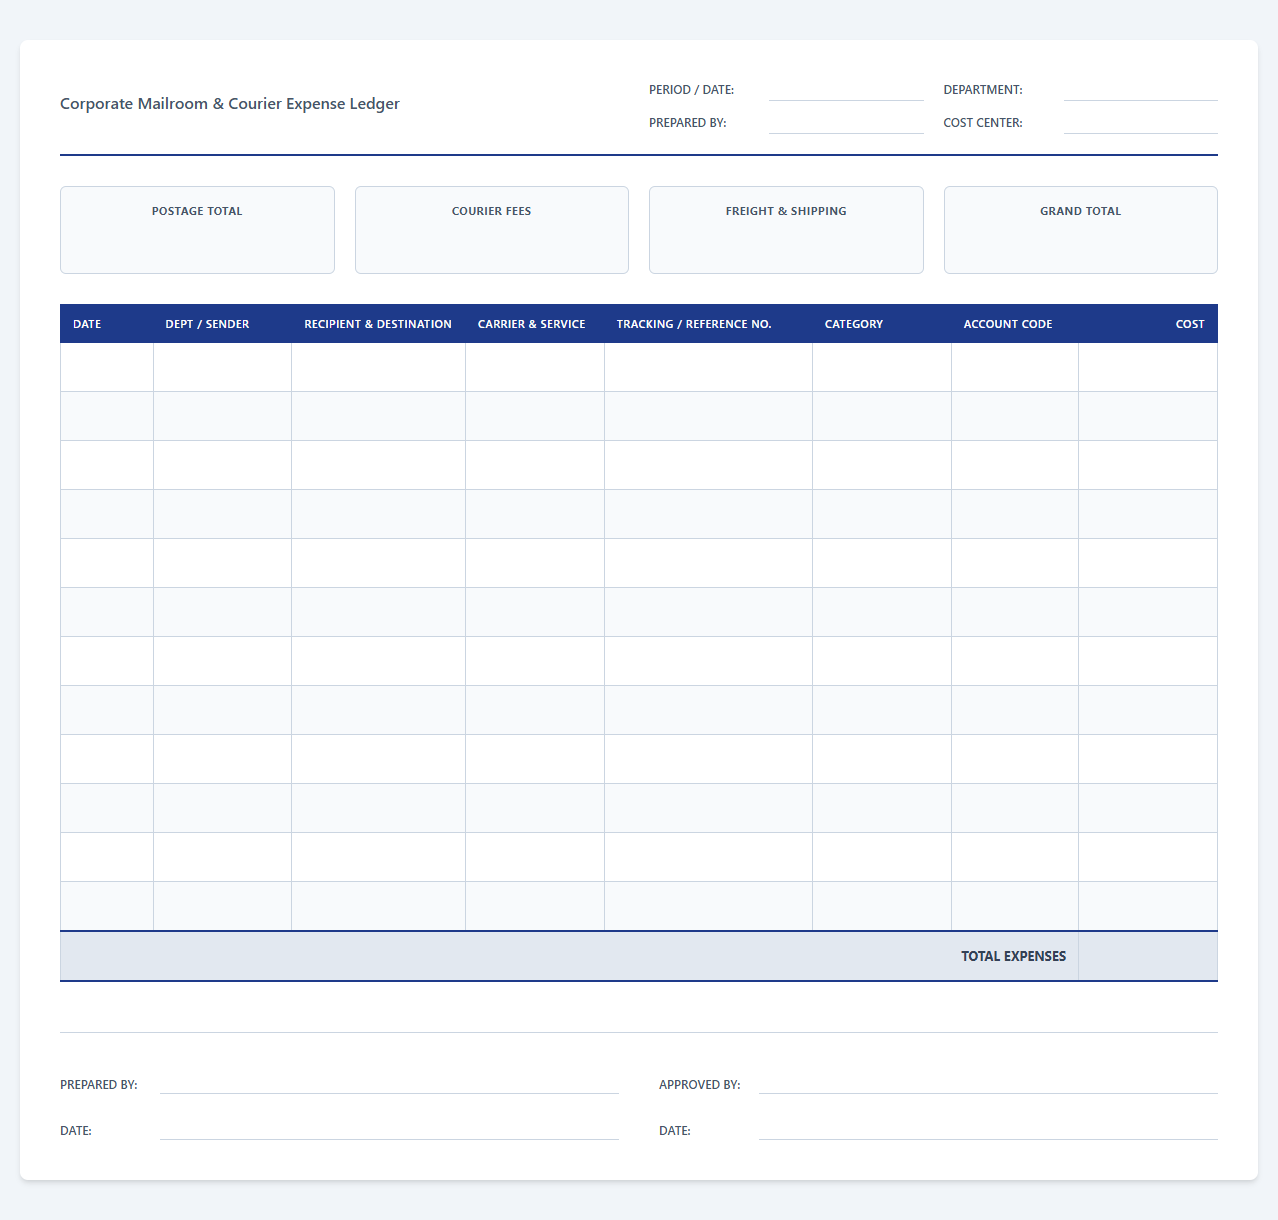
Task: Click the header Prepared By input line beside Cost Center
Action: point(846,123)
